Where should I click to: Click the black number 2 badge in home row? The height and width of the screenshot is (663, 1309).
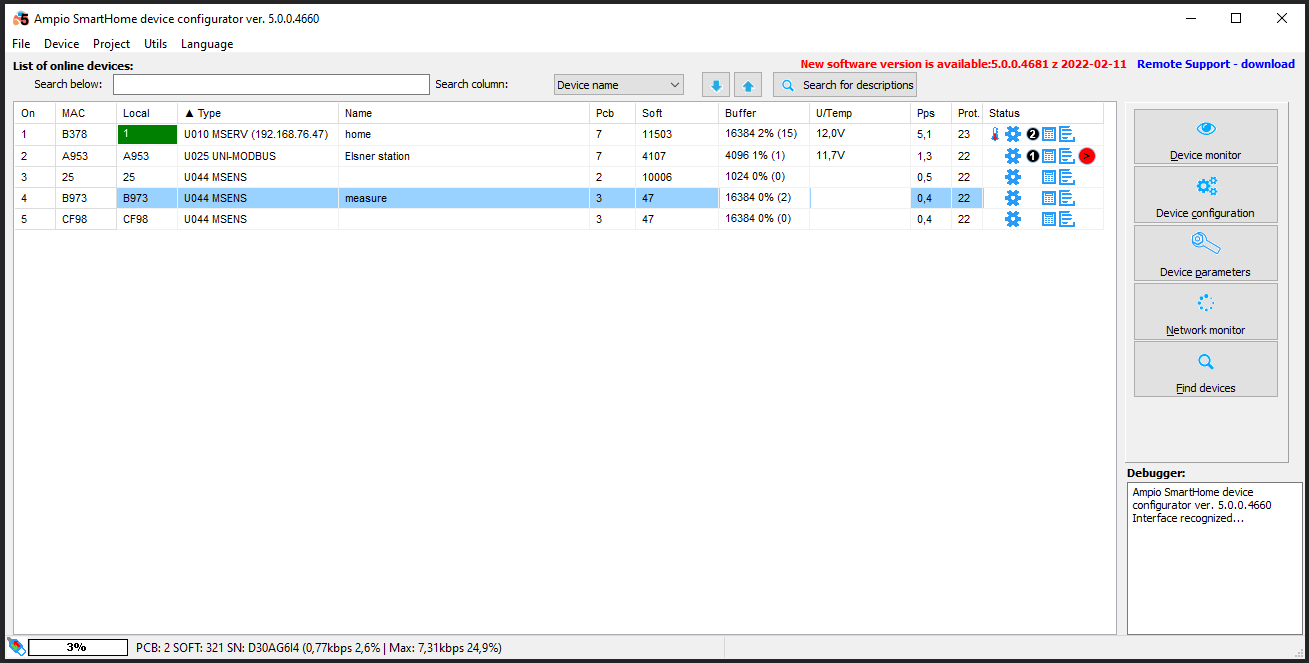tap(1033, 134)
